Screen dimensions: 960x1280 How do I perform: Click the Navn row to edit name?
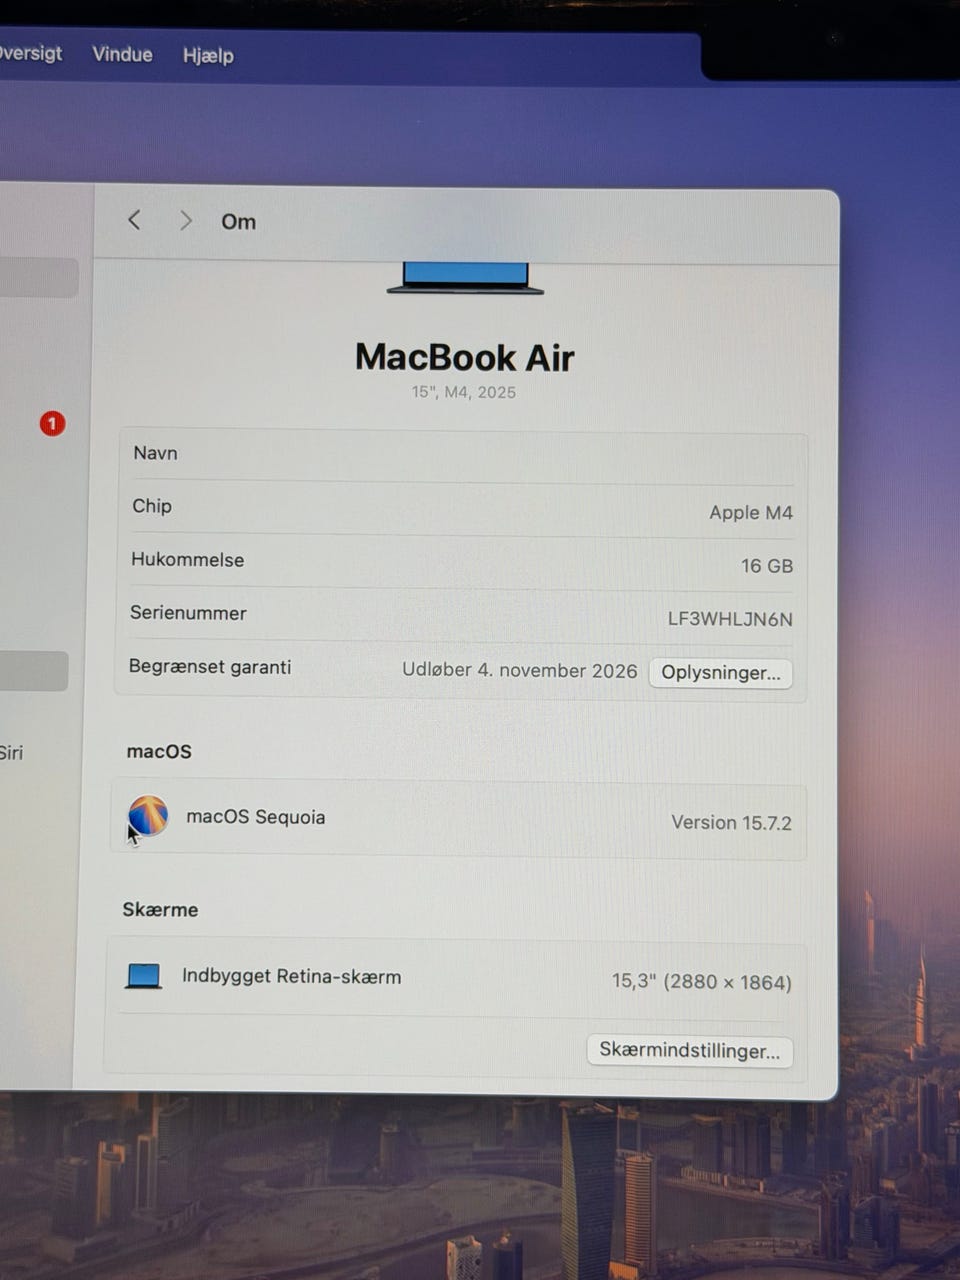462,457
